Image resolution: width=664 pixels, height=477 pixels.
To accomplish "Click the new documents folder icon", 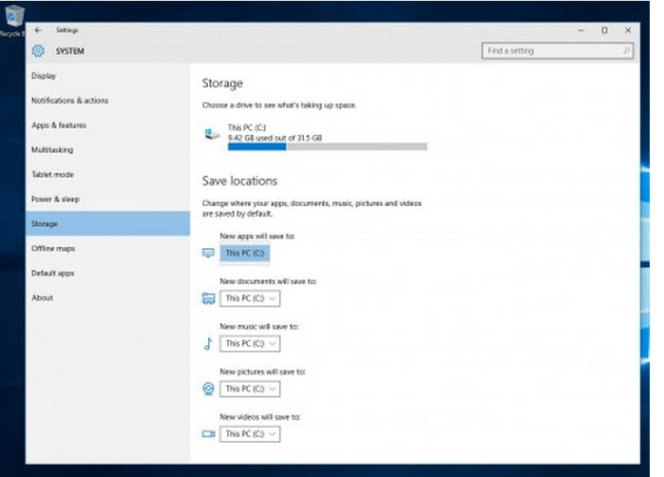I will [208, 298].
